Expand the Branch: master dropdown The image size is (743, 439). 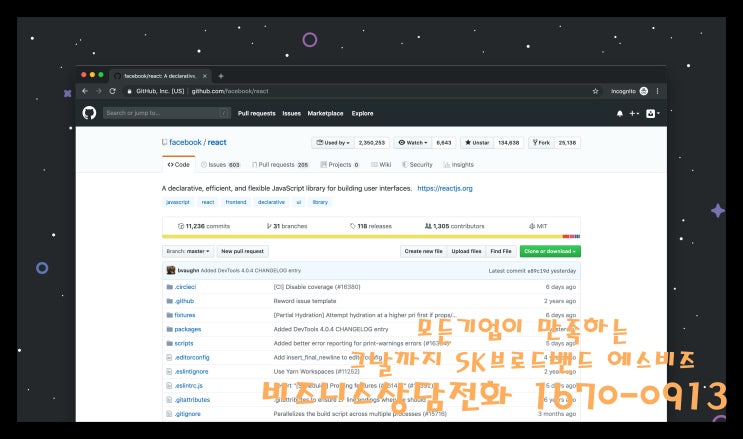(x=188, y=251)
